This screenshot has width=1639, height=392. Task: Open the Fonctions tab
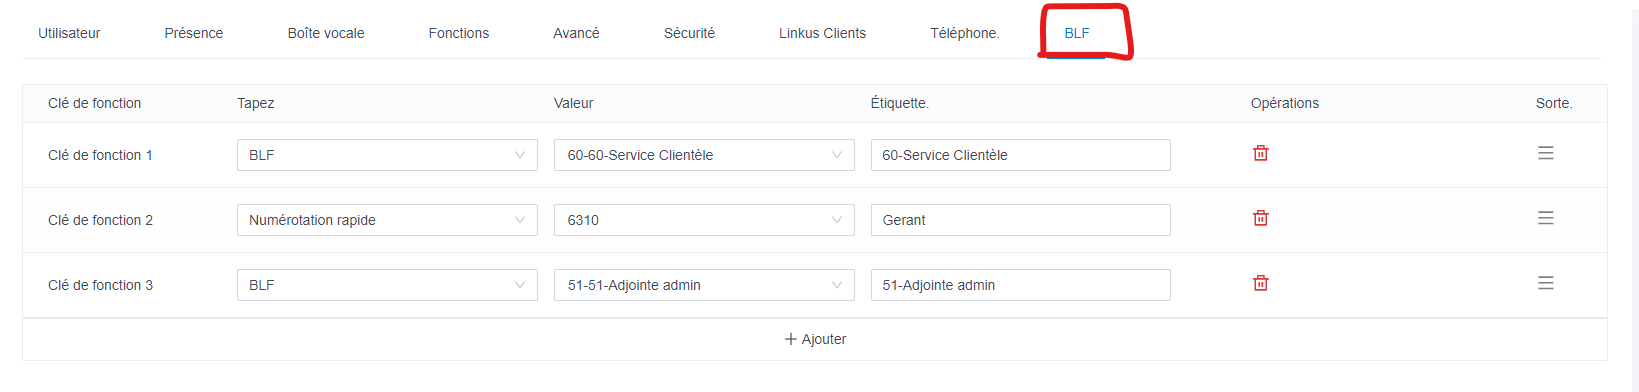(x=459, y=33)
